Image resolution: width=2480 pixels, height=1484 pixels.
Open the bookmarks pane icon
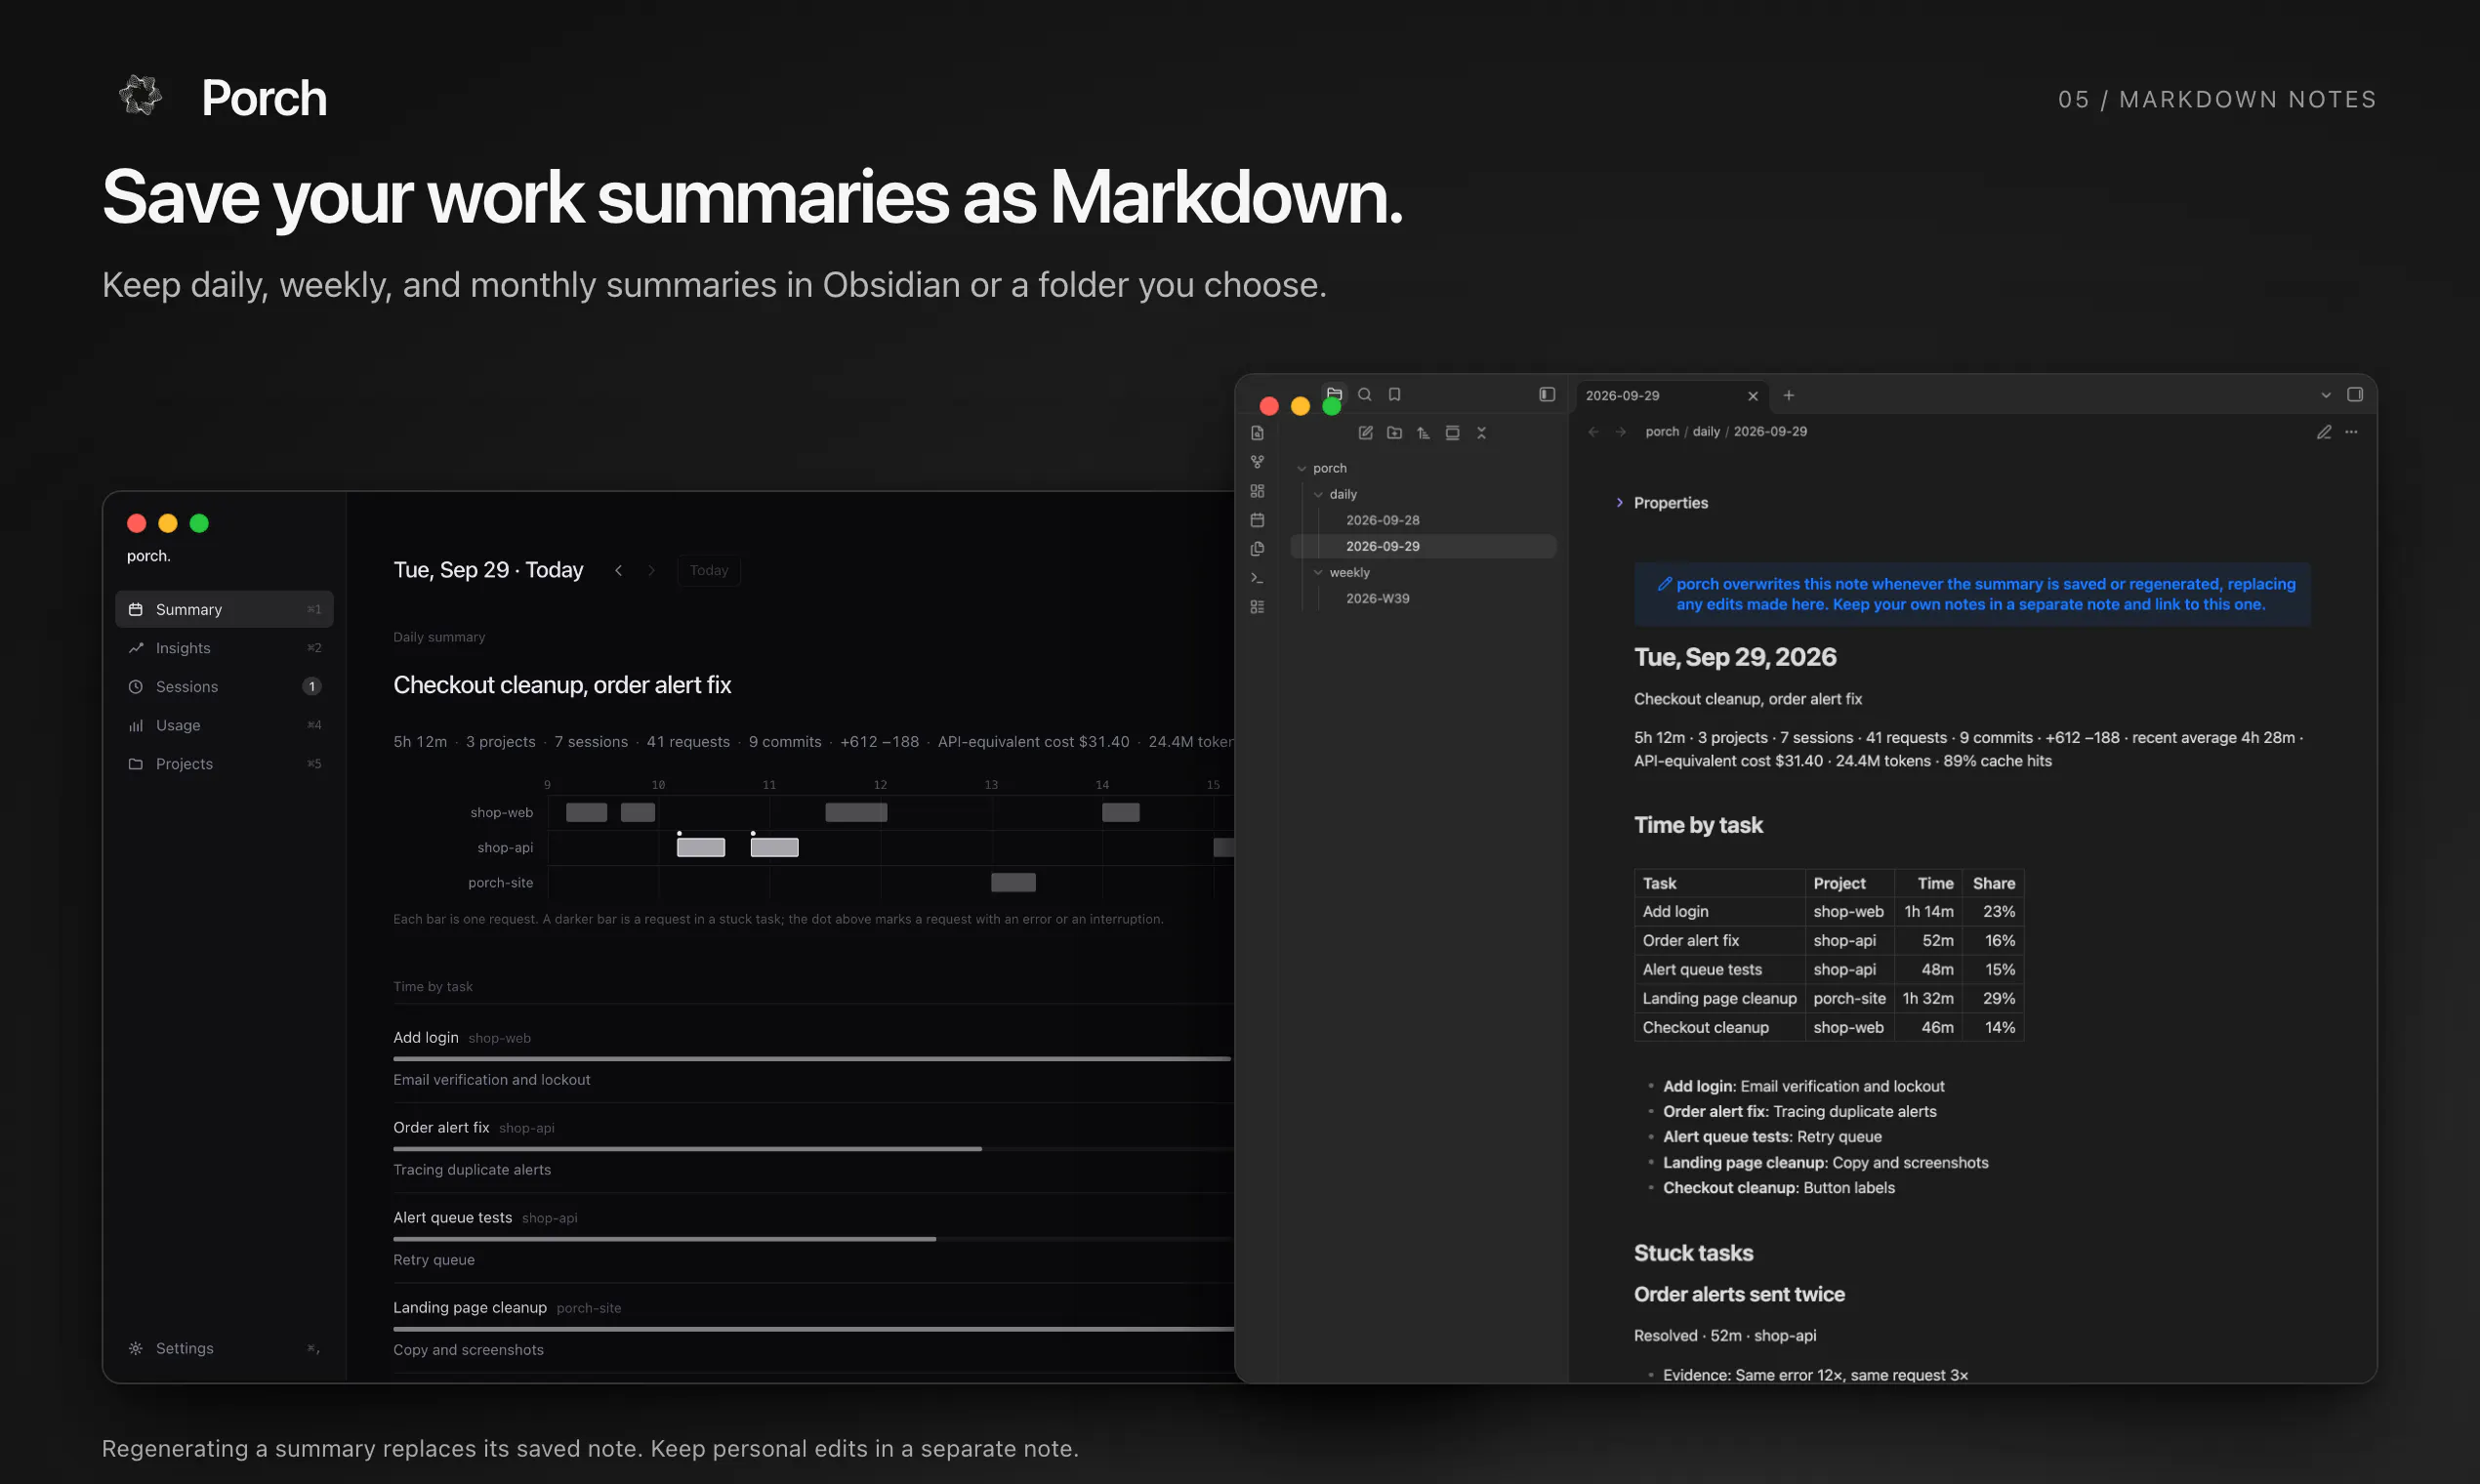click(x=1394, y=395)
